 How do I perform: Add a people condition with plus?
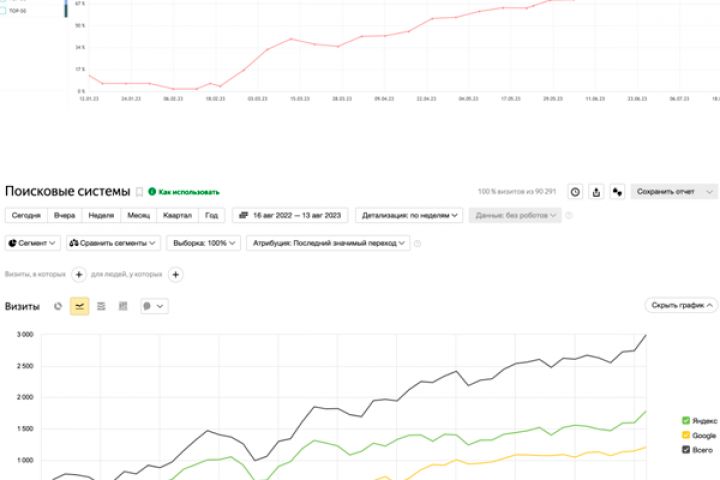click(175, 274)
